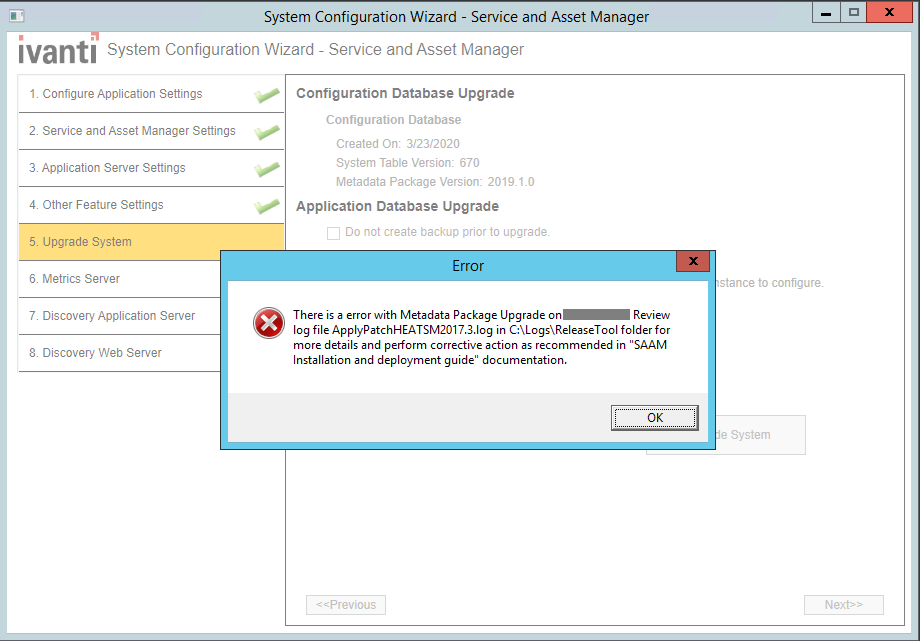The width and height of the screenshot is (920, 641).
Task: Click checkmark beside Application Server Settings
Action: click(266, 169)
